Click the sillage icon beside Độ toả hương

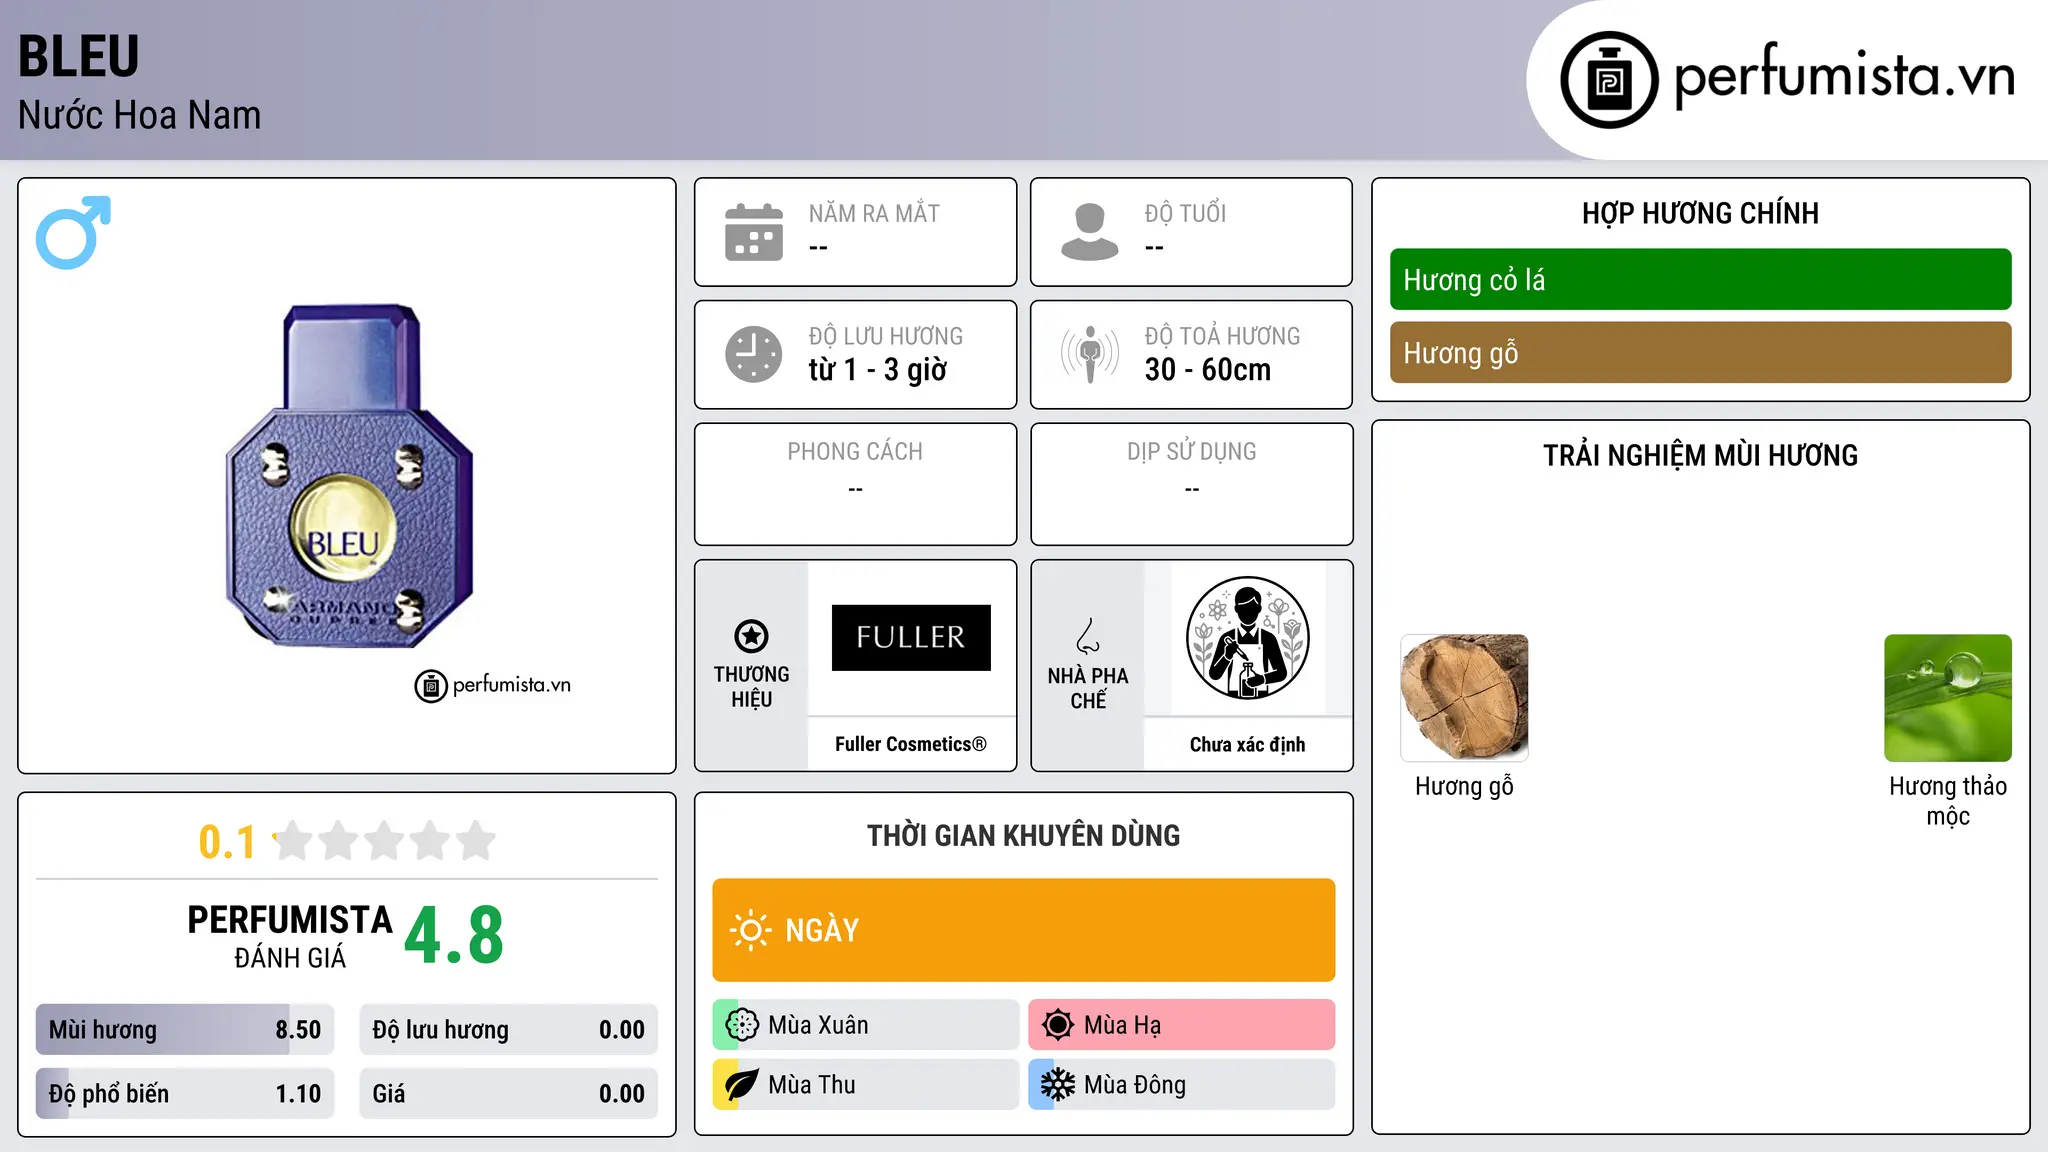point(1090,354)
